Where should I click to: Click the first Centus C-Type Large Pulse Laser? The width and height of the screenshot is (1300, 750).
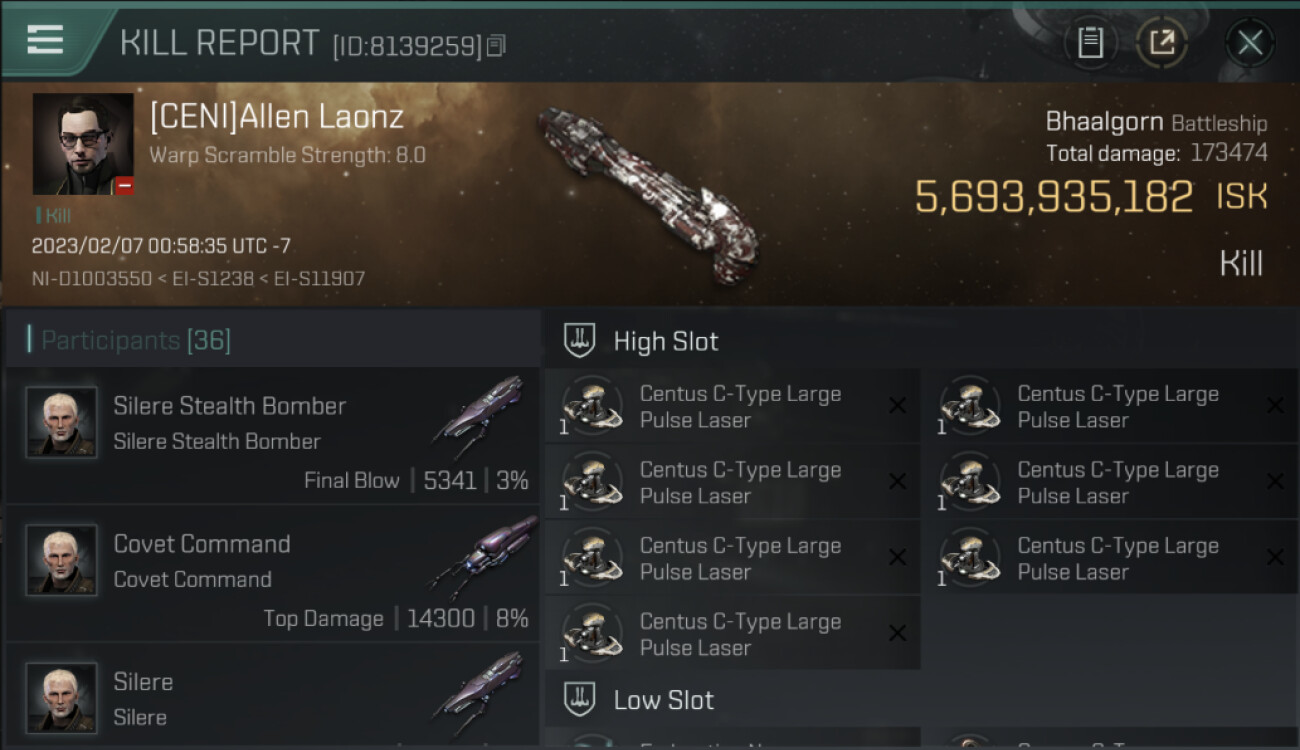coord(731,406)
